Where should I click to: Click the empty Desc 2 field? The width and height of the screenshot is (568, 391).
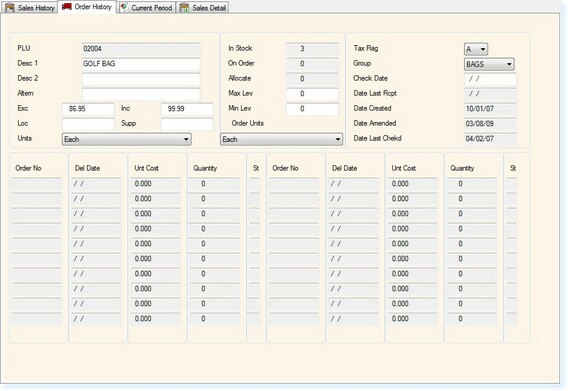[x=141, y=79]
